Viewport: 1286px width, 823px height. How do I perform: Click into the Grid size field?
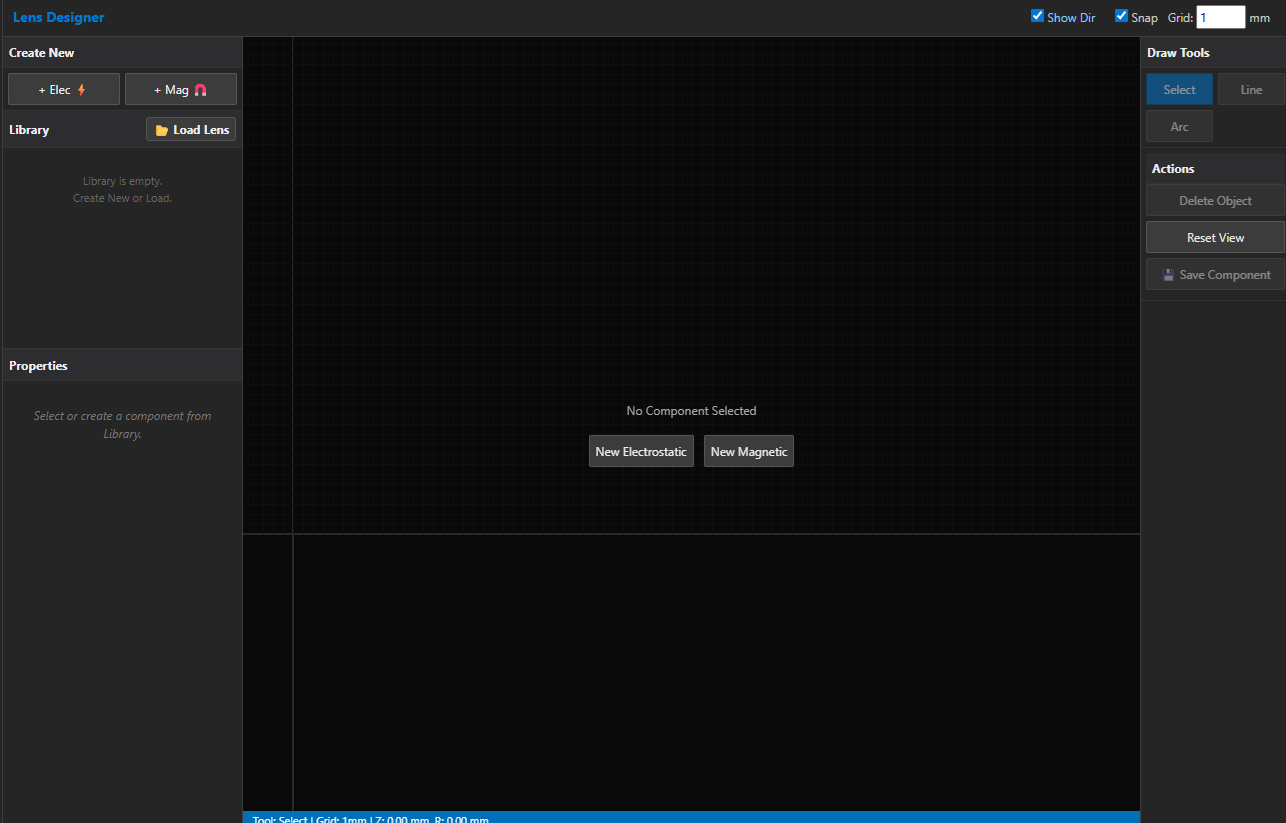[x=1220, y=17]
